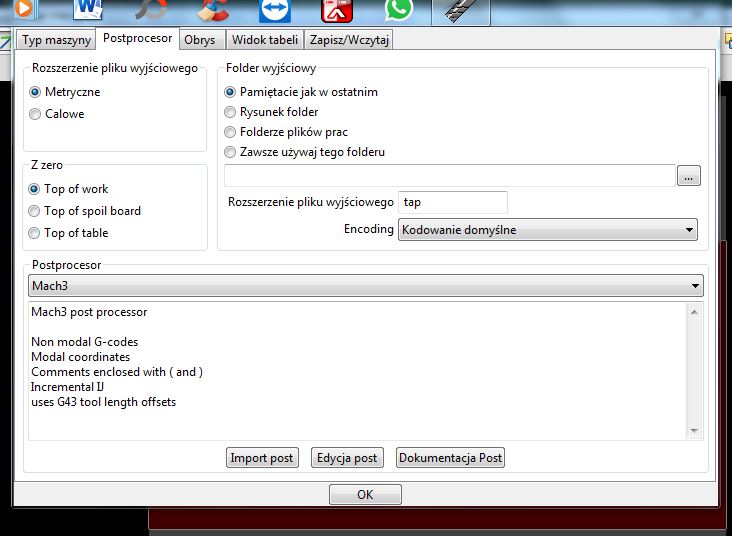Image resolution: width=732 pixels, height=536 pixels.
Task: Select the Calowe units radio button
Action: 36,114
